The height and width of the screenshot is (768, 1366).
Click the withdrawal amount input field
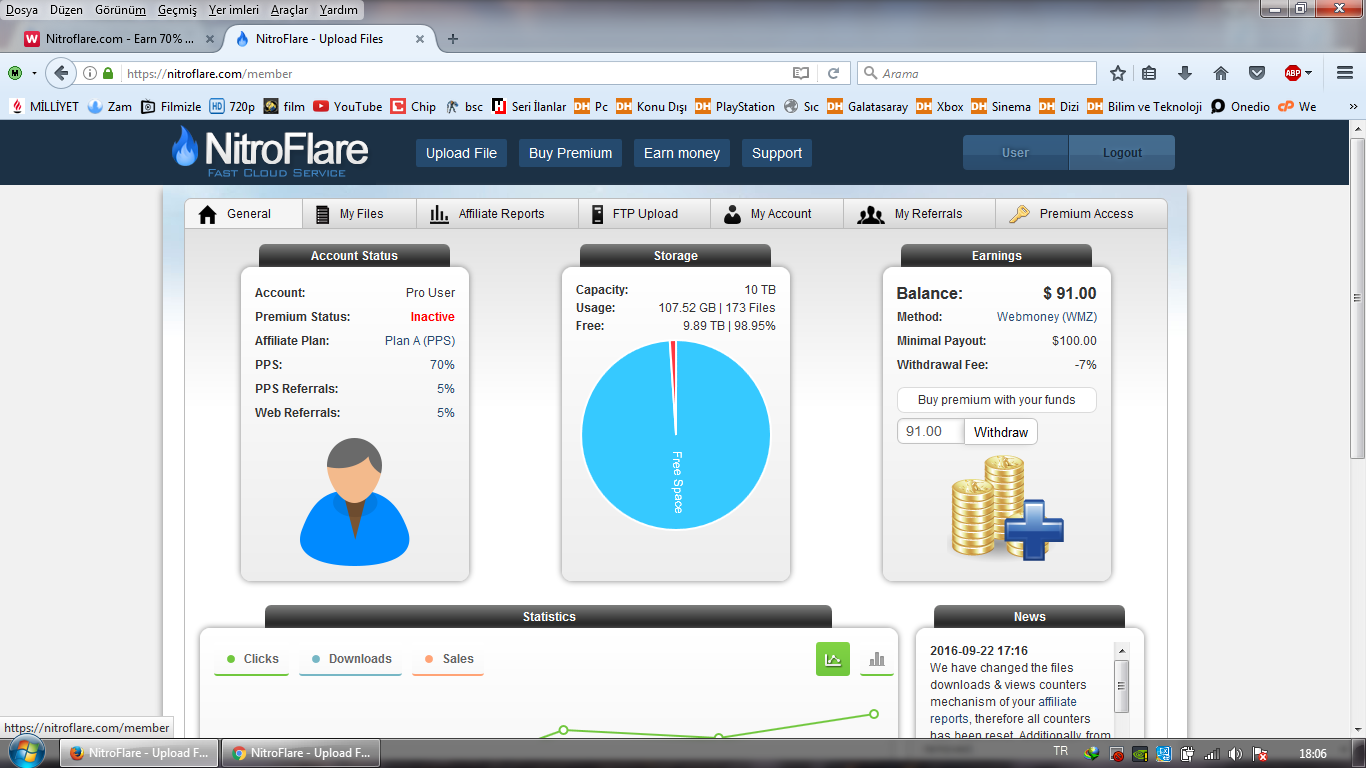(x=931, y=432)
